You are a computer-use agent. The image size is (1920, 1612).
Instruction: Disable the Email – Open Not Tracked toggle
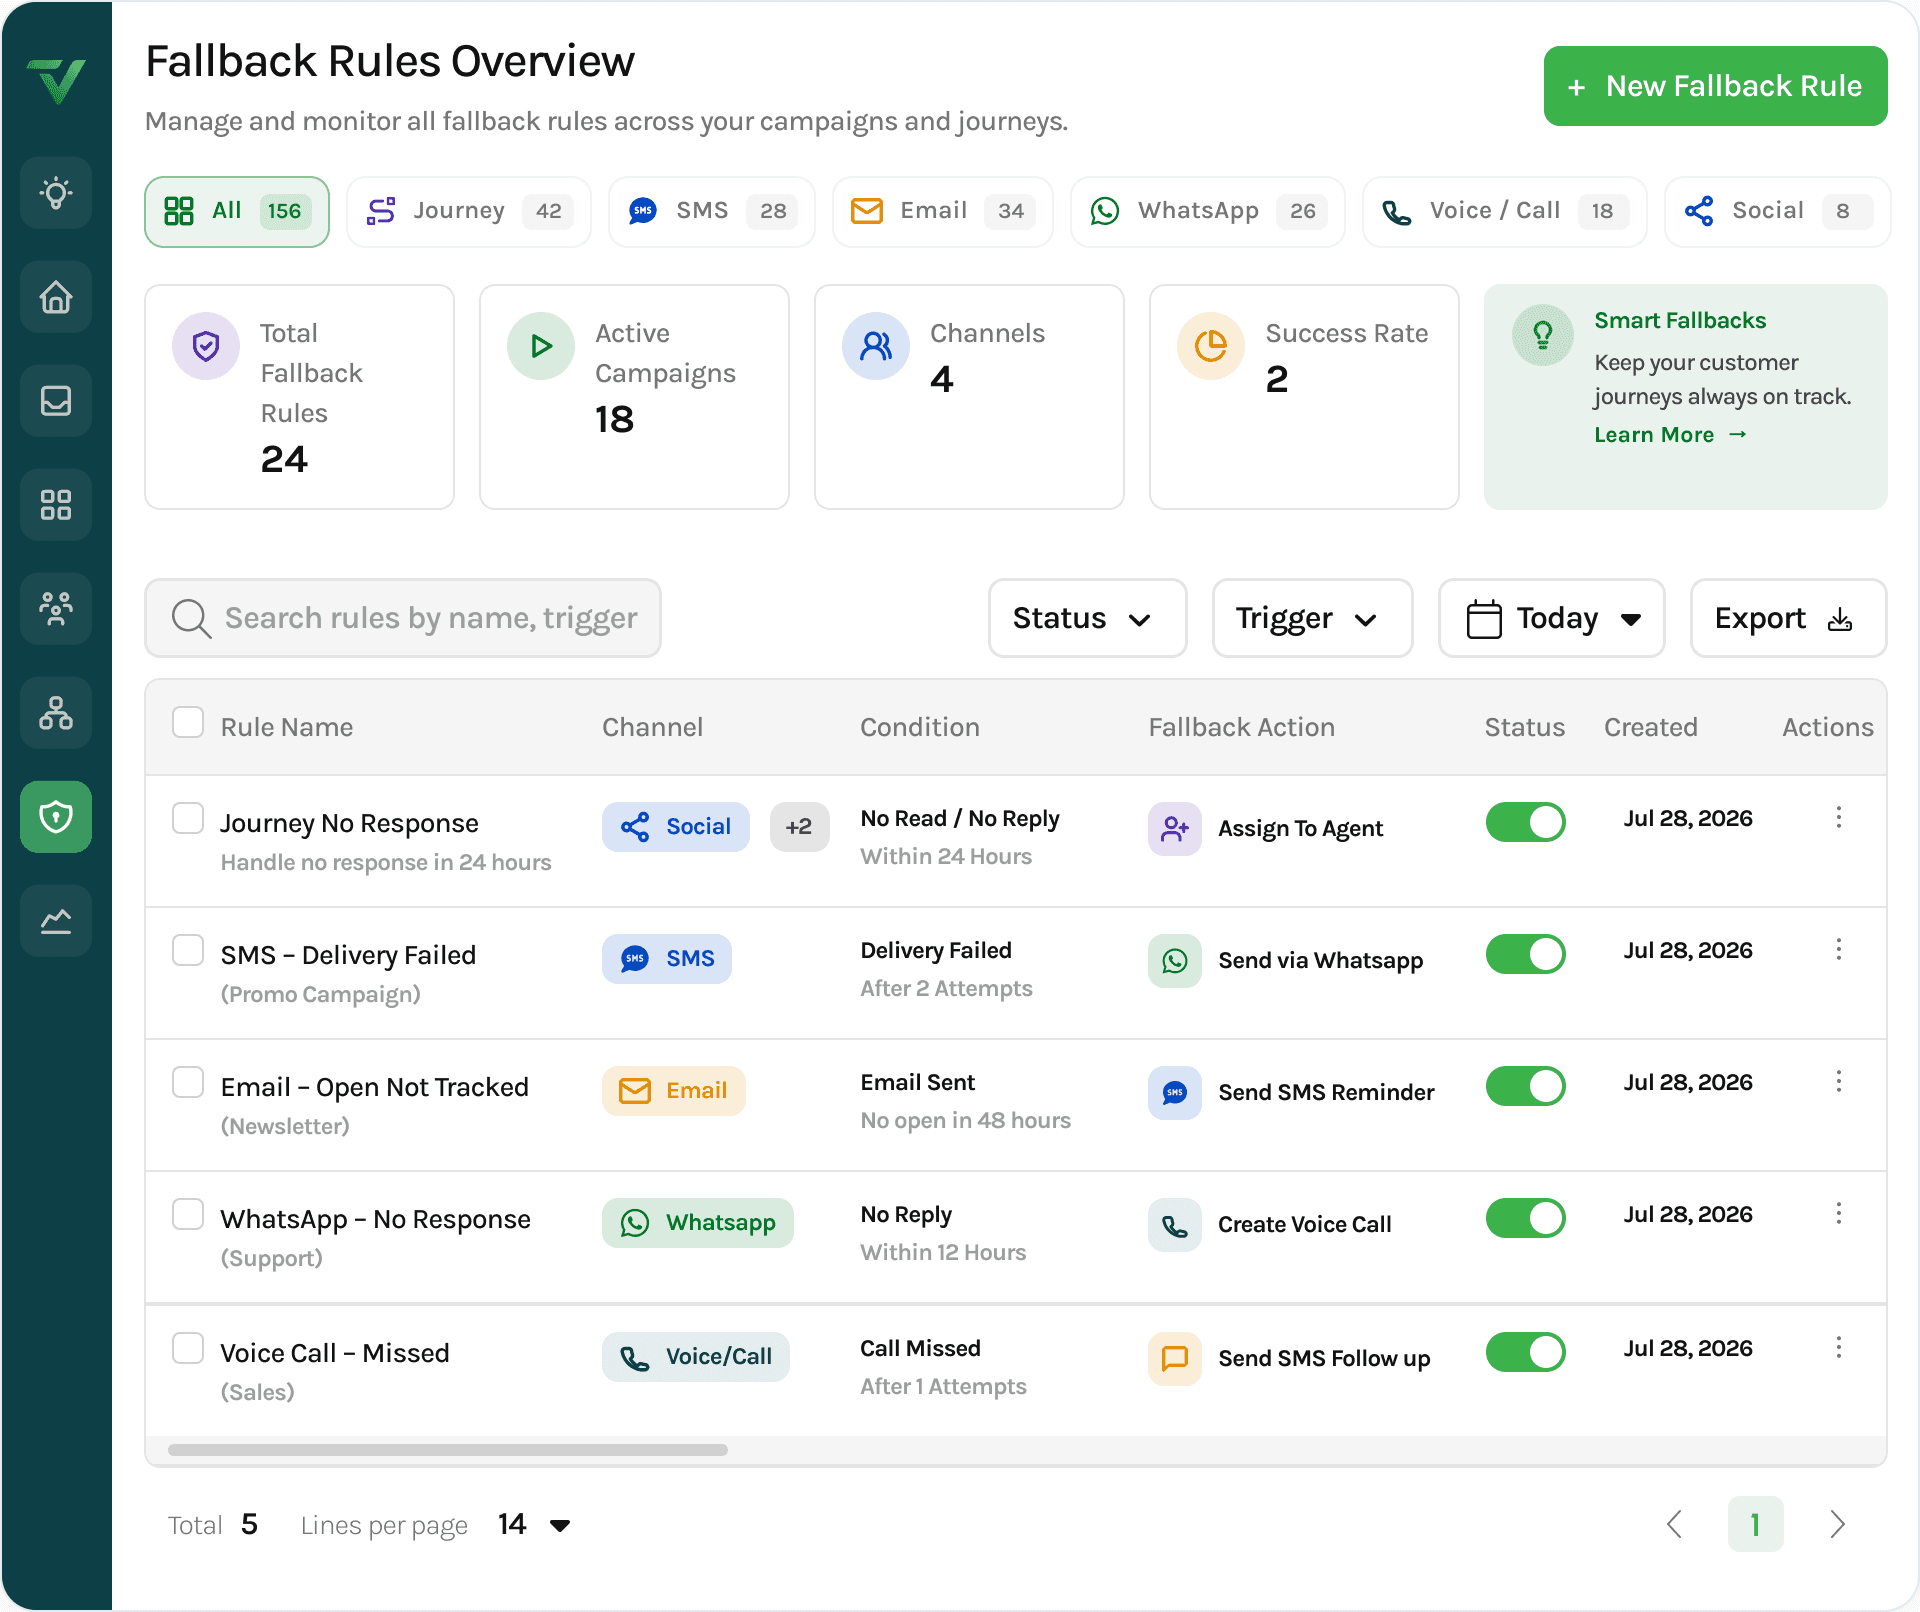coord(1525,1086)
